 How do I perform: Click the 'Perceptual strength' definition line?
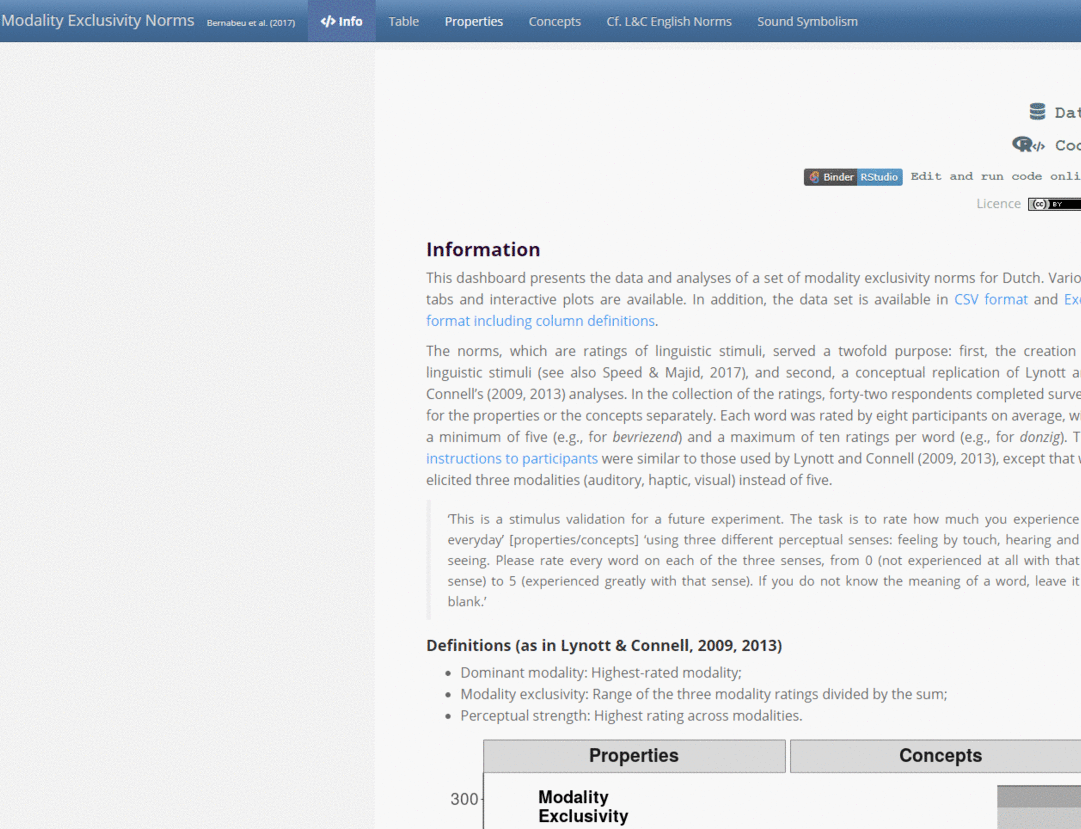631,716
